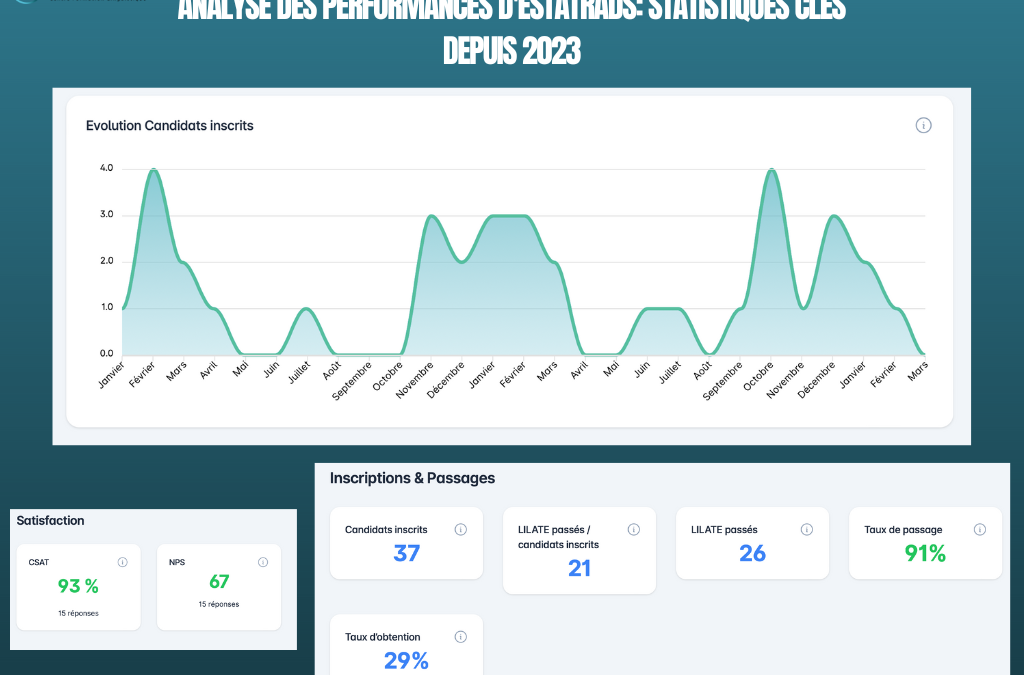Click the 'Candidats inscrits' card label
Viewport: 1024px width, 675px height.
pos(386,529)
